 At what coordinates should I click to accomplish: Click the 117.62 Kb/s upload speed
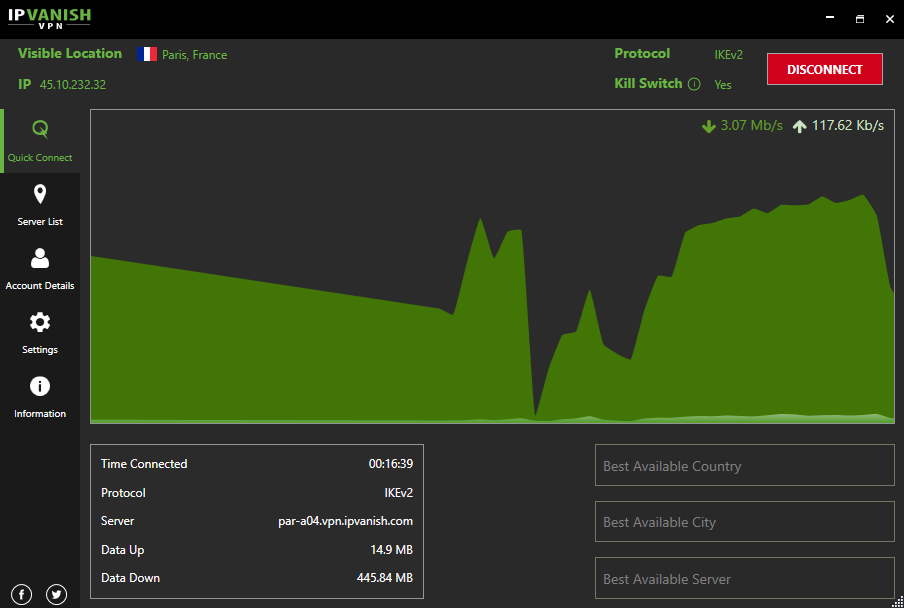[848, 125]
